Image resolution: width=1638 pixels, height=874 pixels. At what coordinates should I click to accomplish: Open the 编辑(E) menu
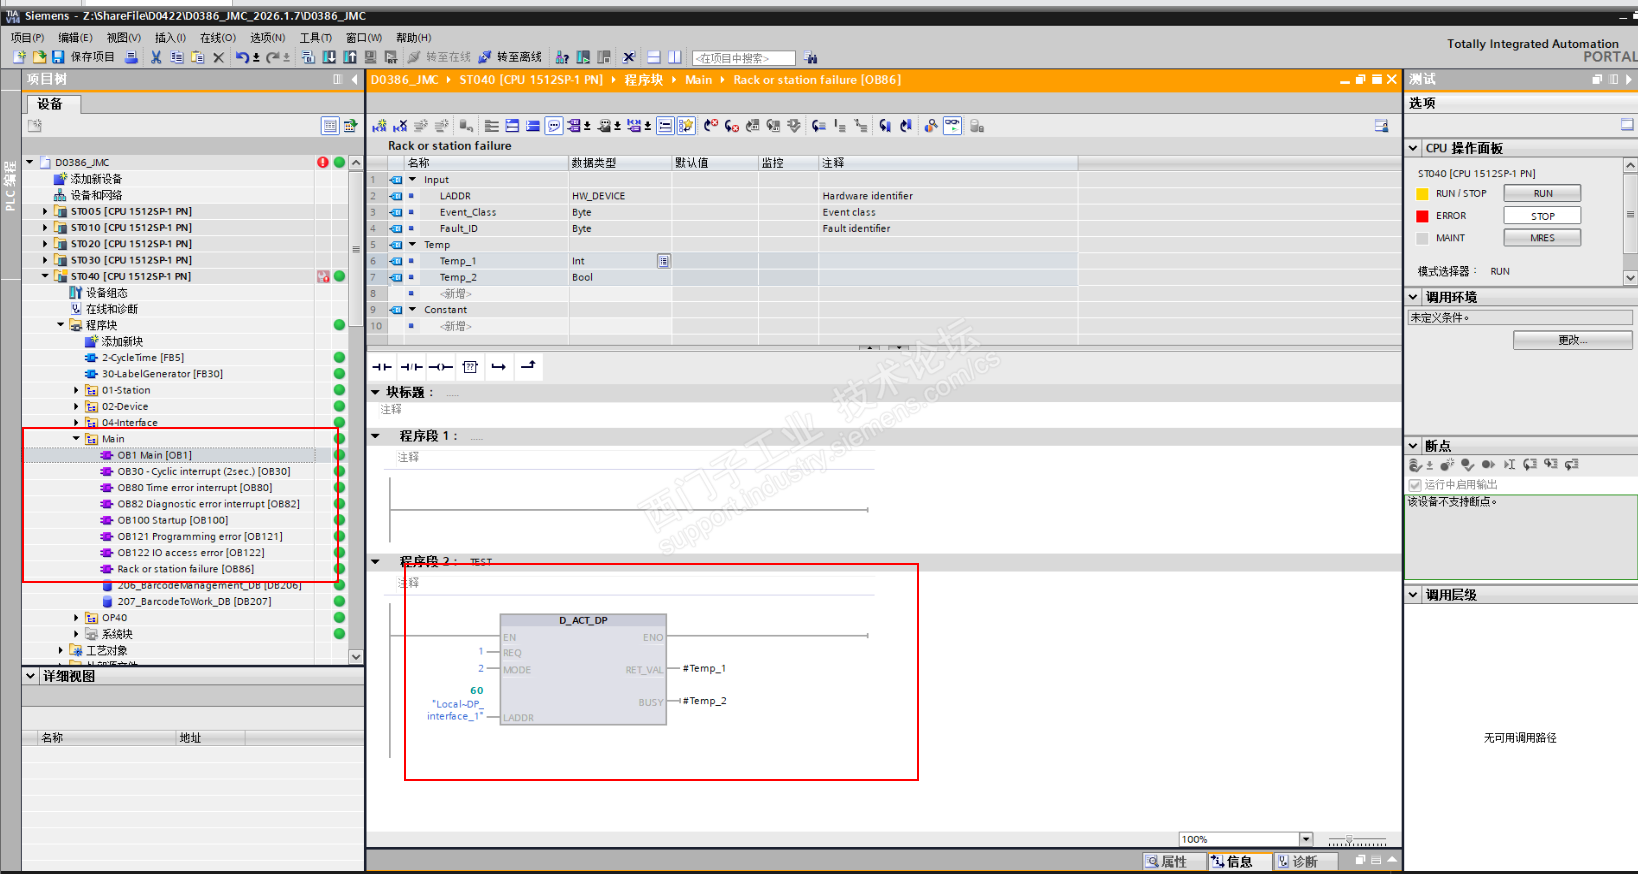pos(75,38)
